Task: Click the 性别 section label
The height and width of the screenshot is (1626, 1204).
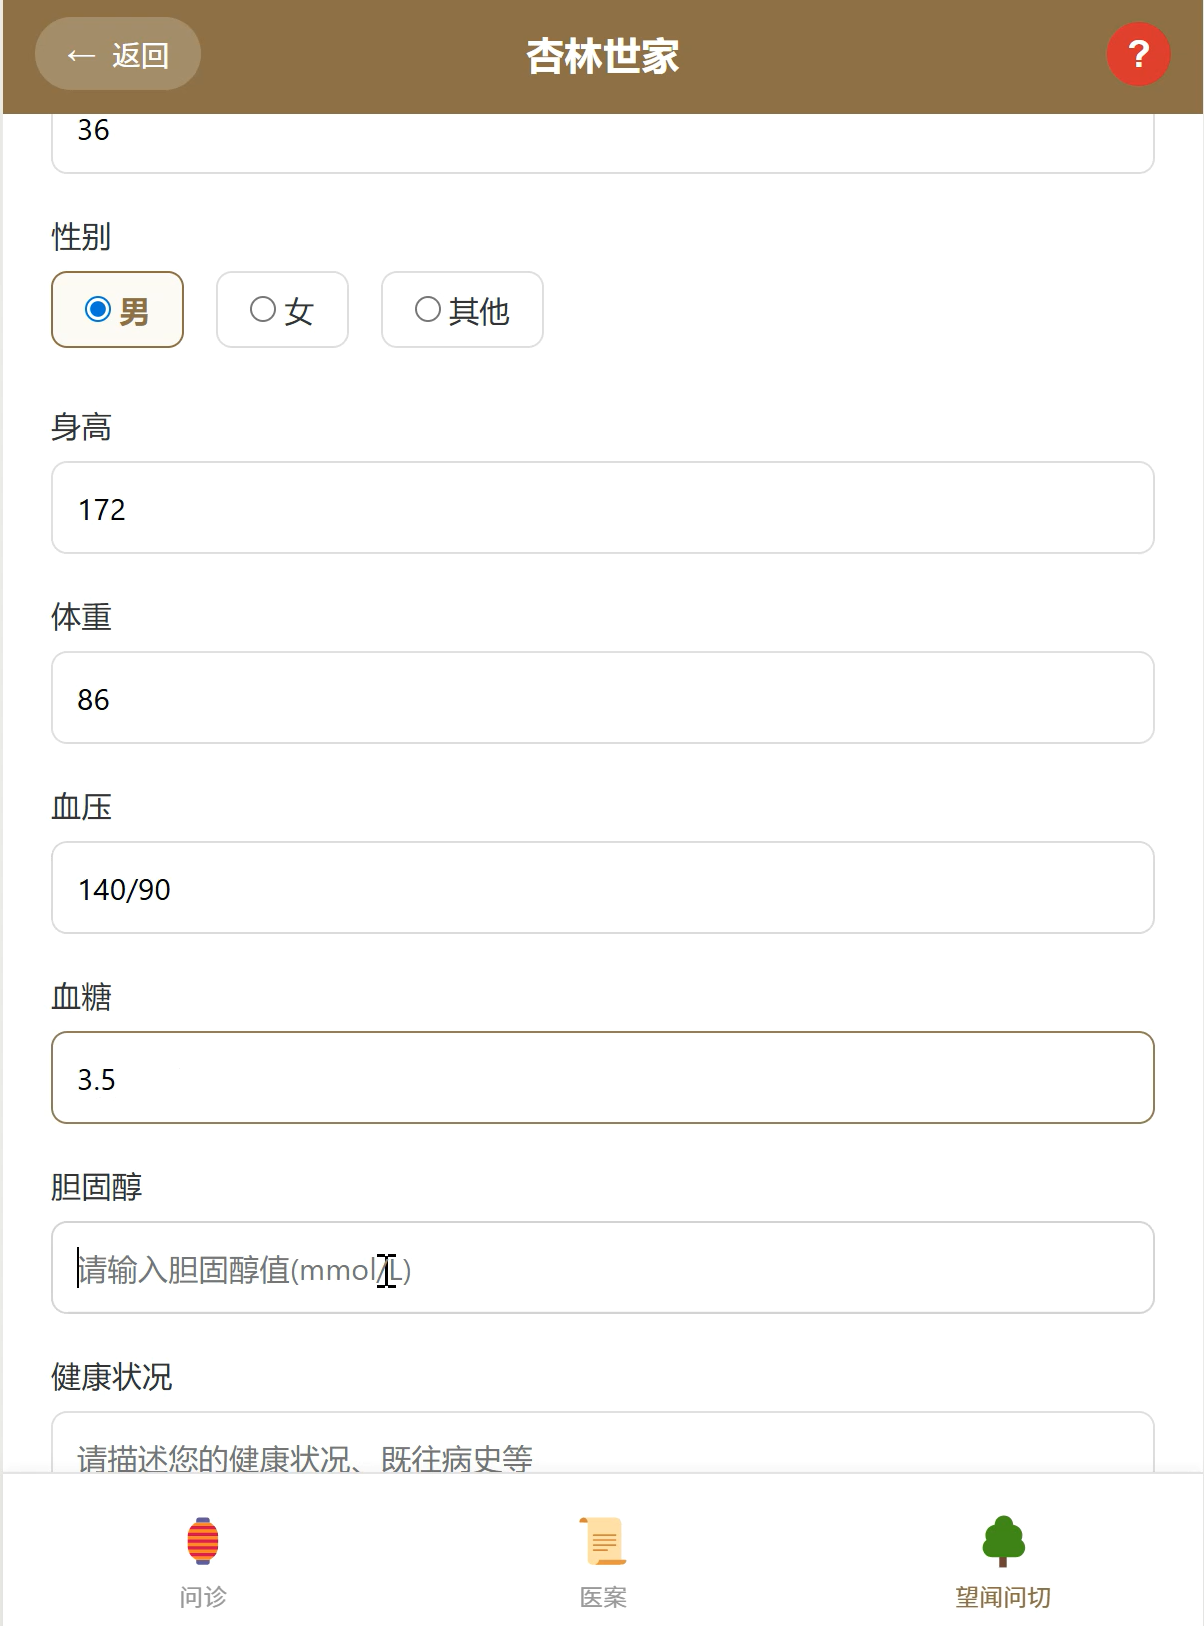Action: tap(81, 237)
